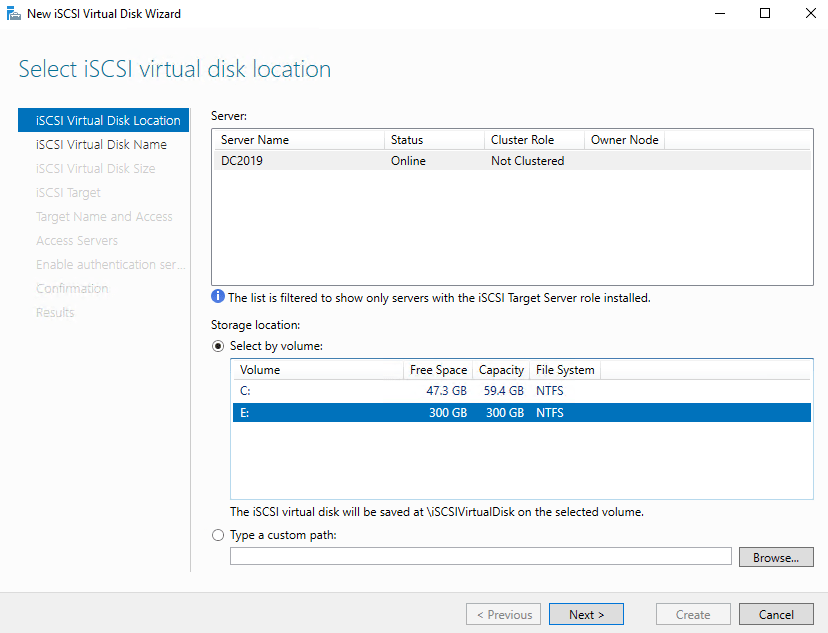Go to iSCSI Virtual Disk Name step
Screen dimensions: 828x633
point(101,145)
